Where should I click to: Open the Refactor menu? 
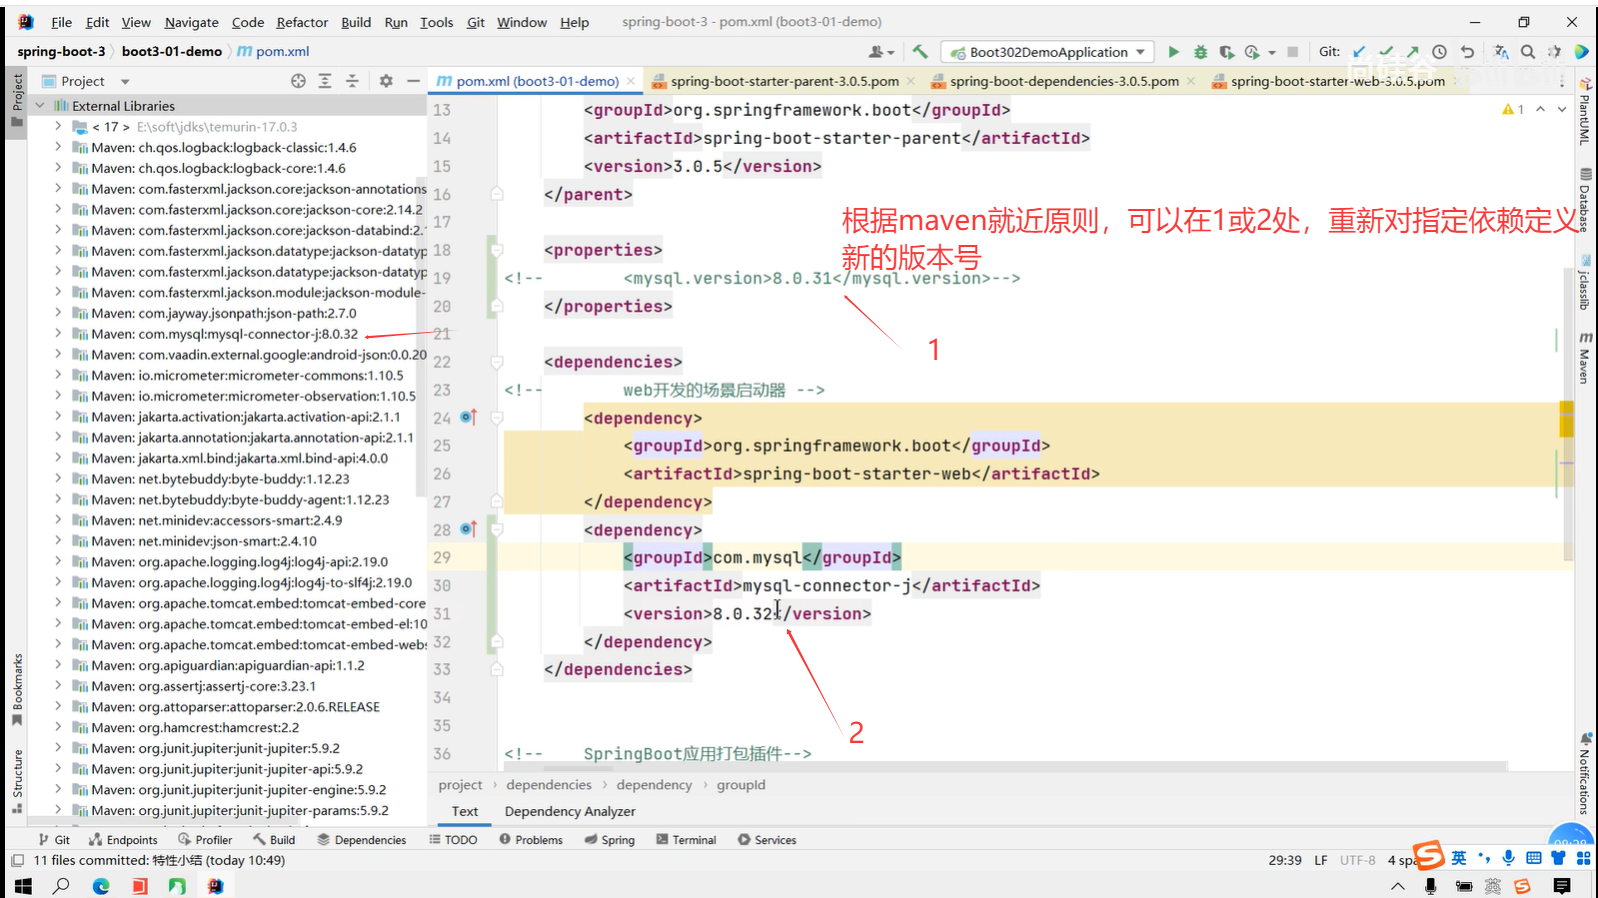pos(302,22)
